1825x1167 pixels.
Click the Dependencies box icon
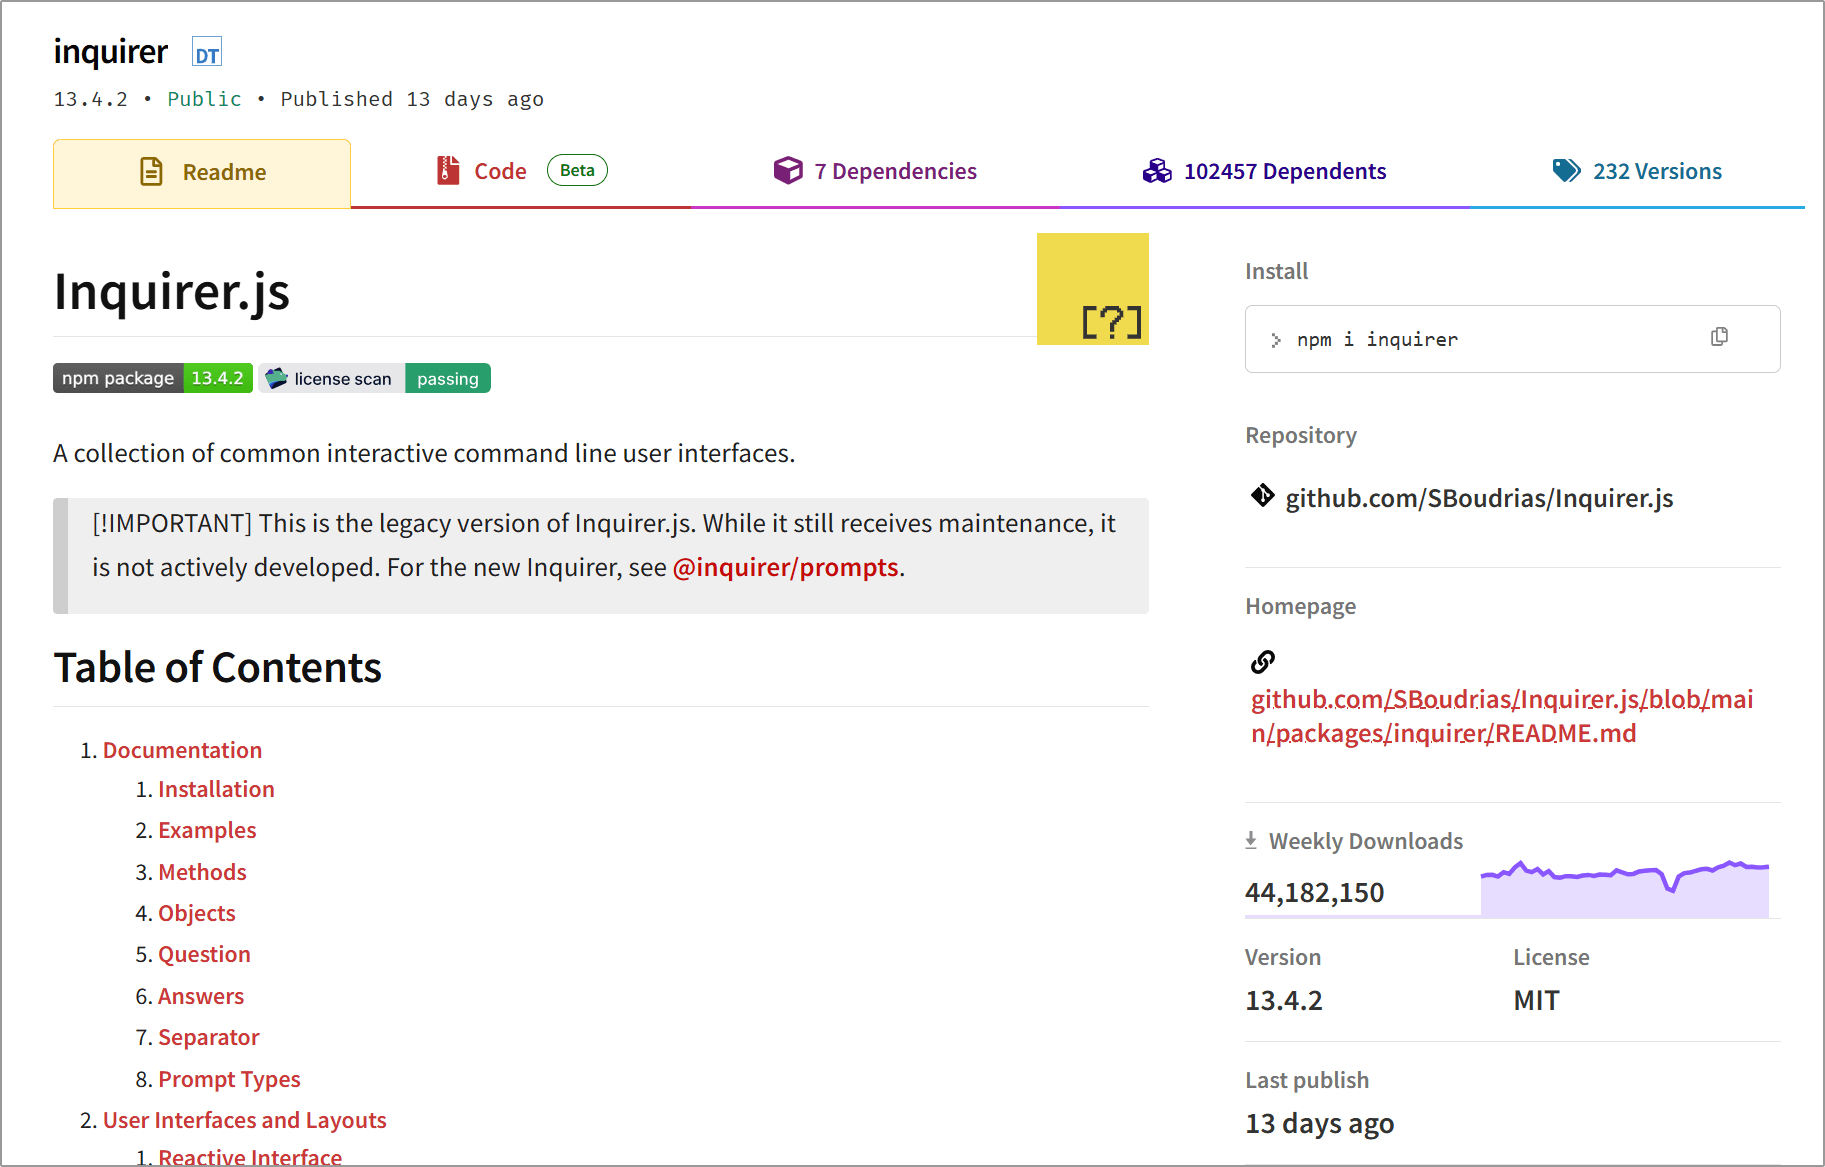[788, 171]
